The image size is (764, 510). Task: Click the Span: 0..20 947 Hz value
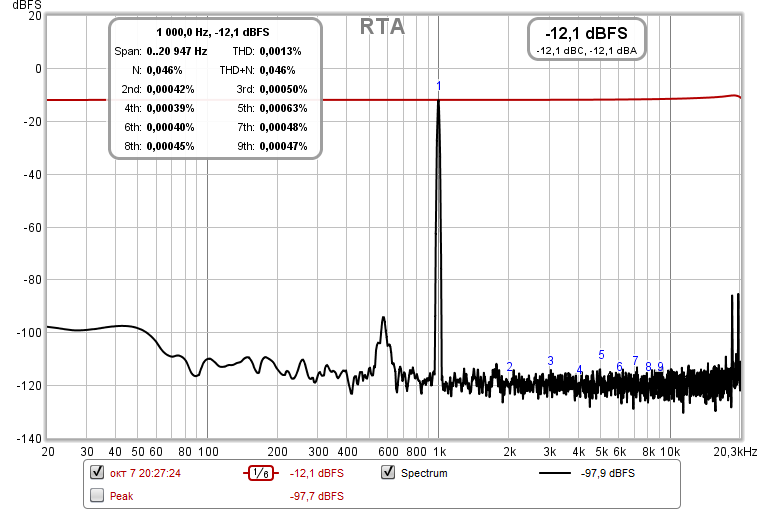pyautogui.click(x=176, y=51)
